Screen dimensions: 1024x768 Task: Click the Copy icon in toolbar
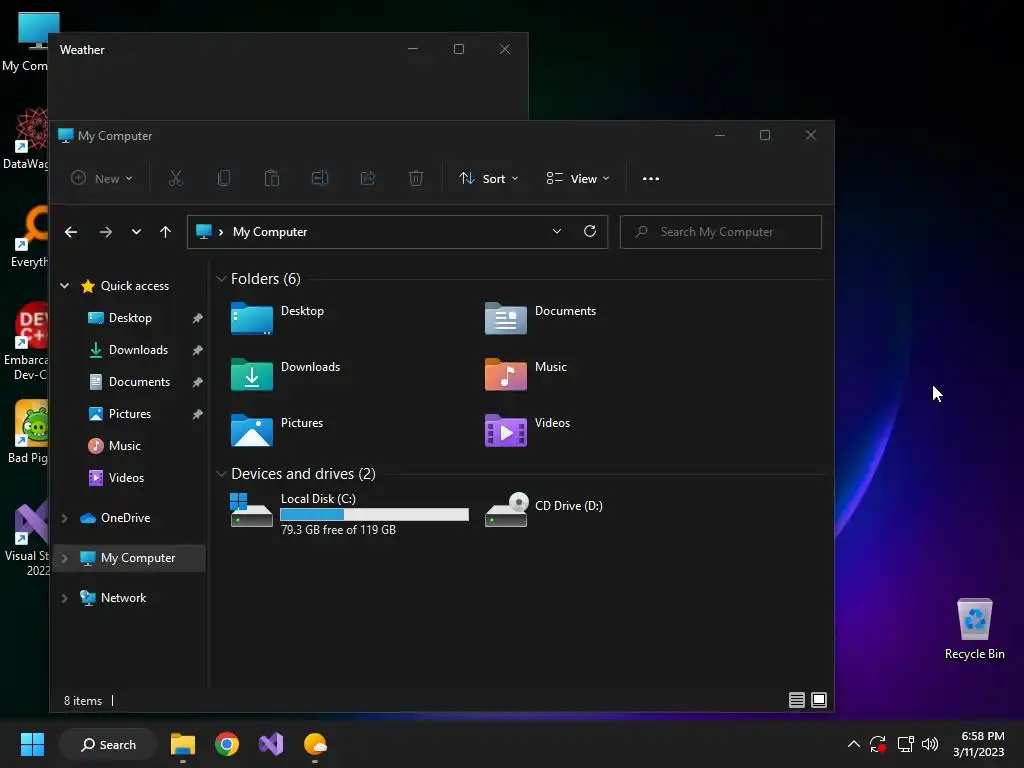[224, 178]
